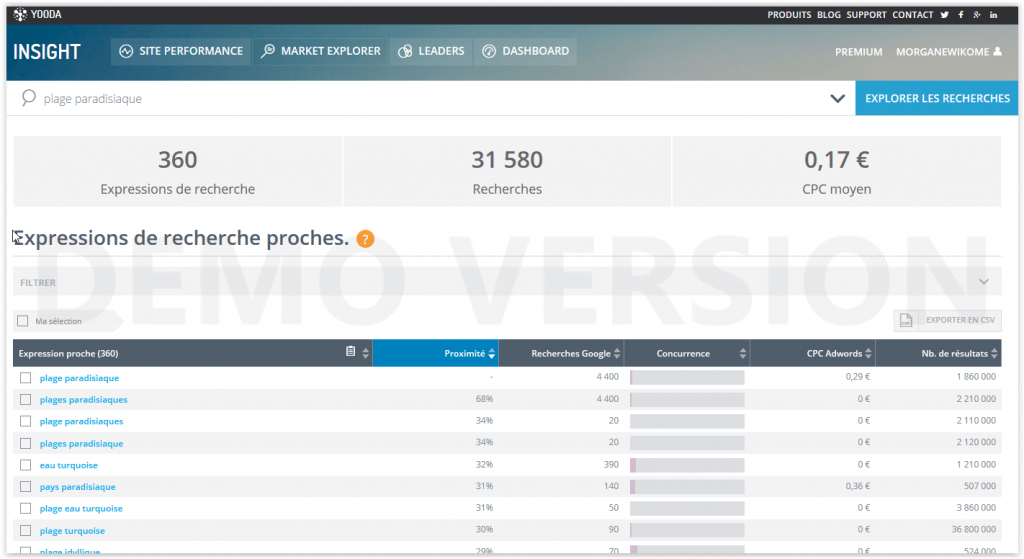Click the user profile icon beside MORGANEWIKOME

click(997, 52)
